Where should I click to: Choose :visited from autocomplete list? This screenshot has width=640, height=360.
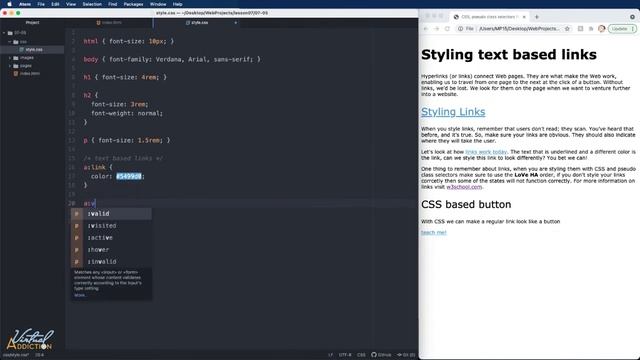111,226
